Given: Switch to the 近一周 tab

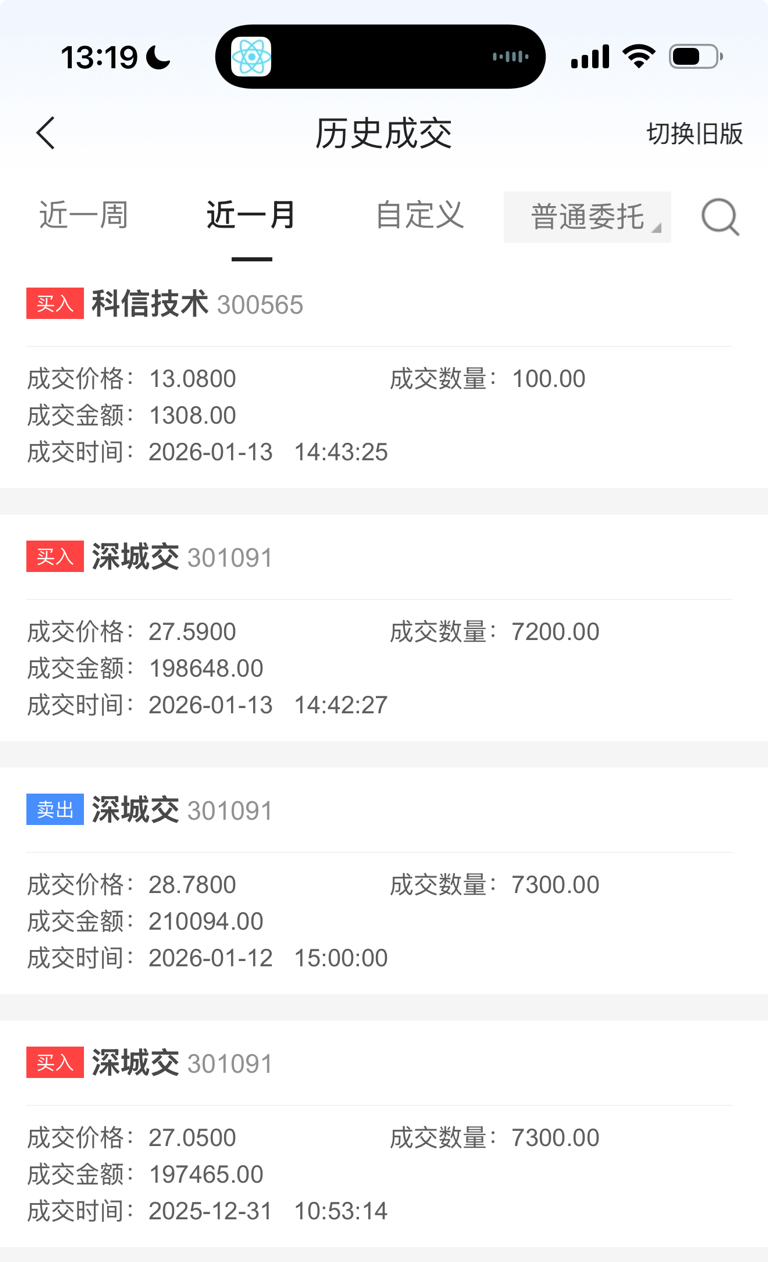Looking at the screenshot, I should point(84,215).
